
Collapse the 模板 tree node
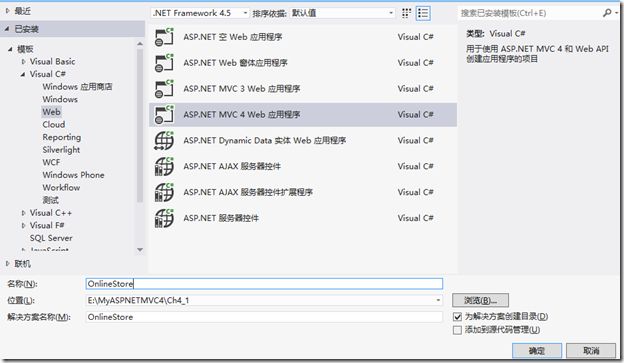click(x=10, y=49)
